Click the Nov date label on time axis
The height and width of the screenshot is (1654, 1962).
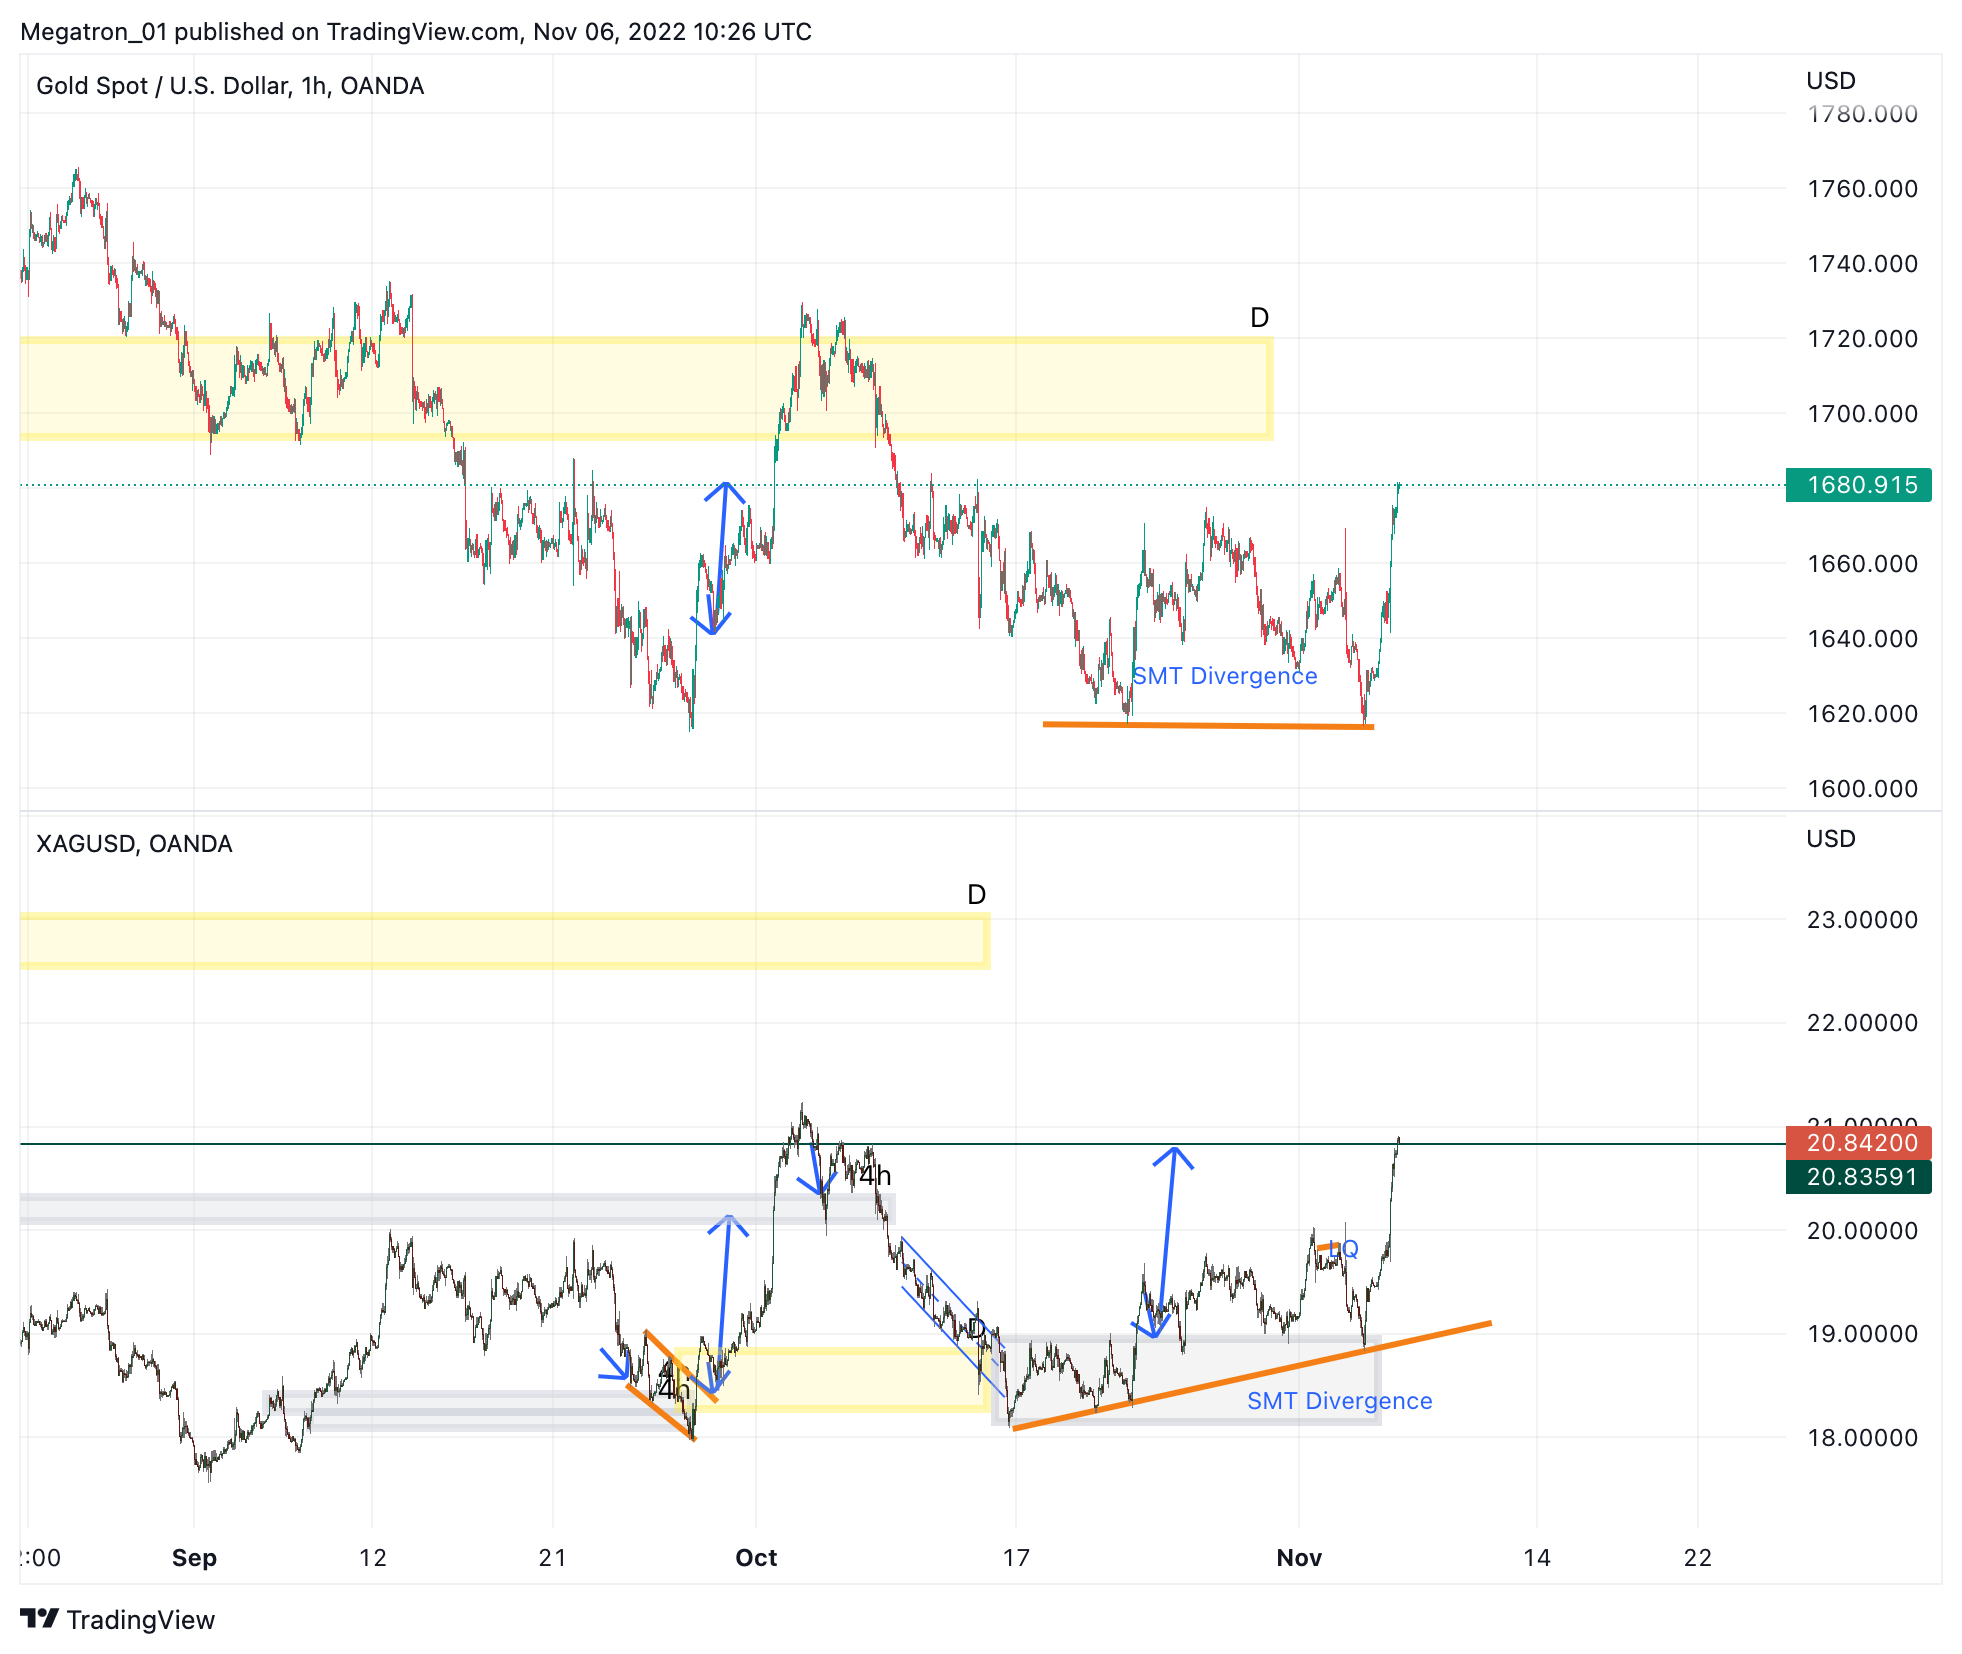1299,1557
